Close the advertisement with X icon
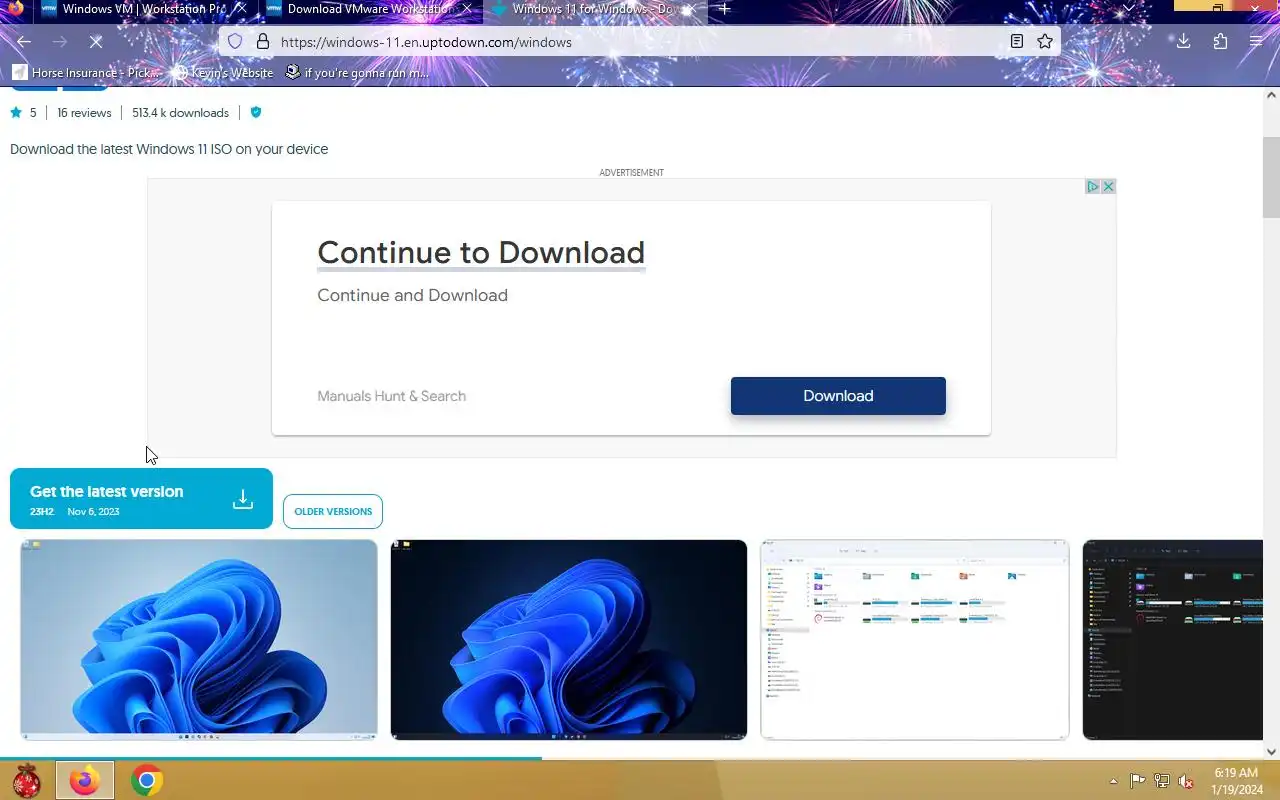The height and width of the screenshot is (800, 1280). pyautogui.click(x=1108, y=187)
